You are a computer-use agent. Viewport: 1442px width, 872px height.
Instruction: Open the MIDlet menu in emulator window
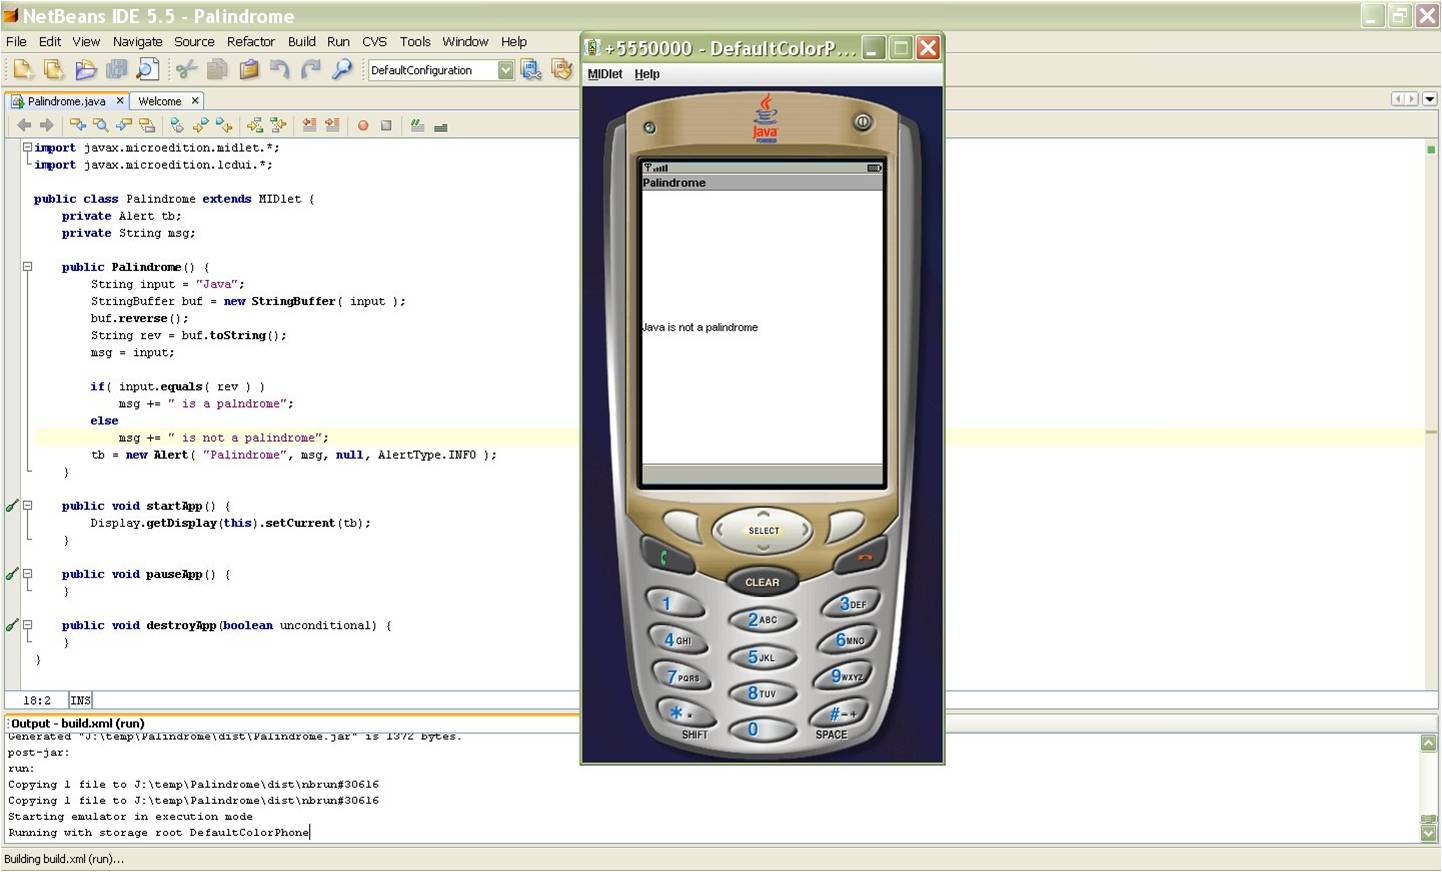pyautogui.click(x=605, y=74)
